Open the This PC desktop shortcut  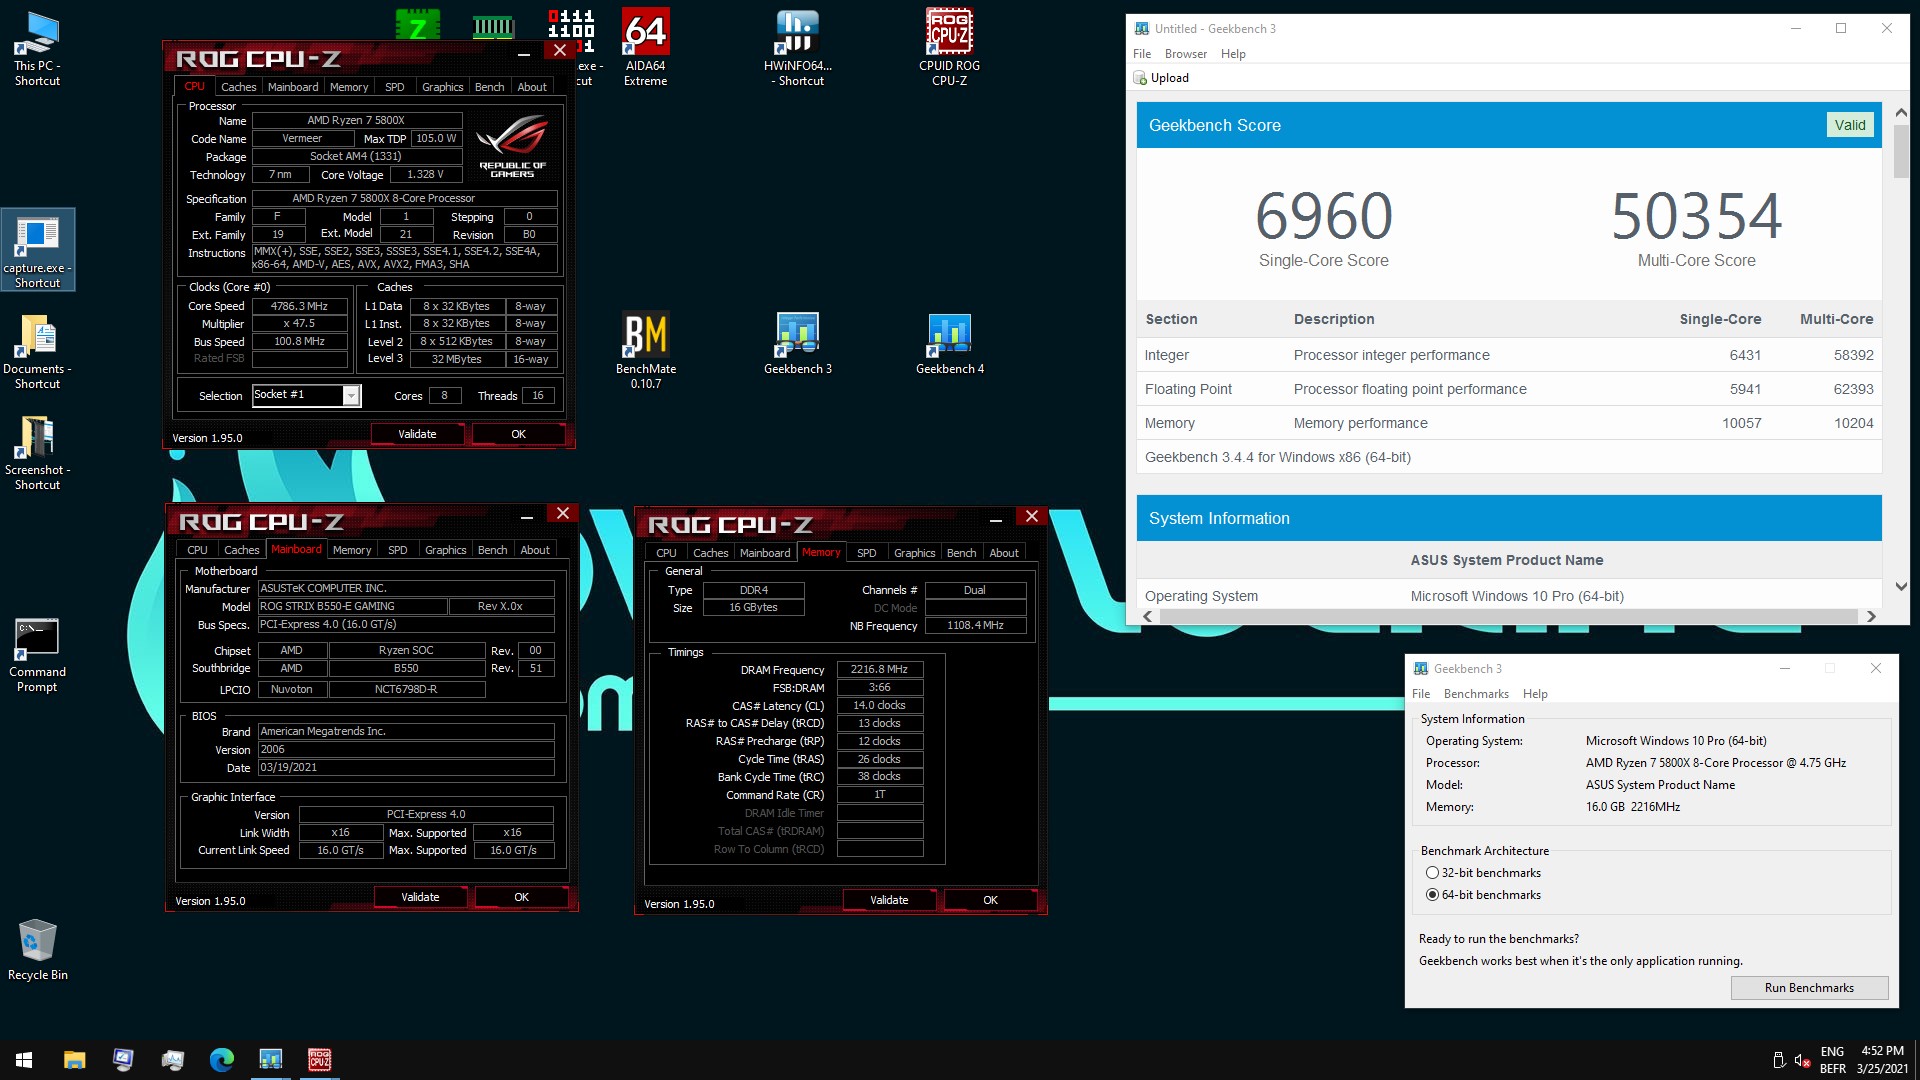coord(37,48)
